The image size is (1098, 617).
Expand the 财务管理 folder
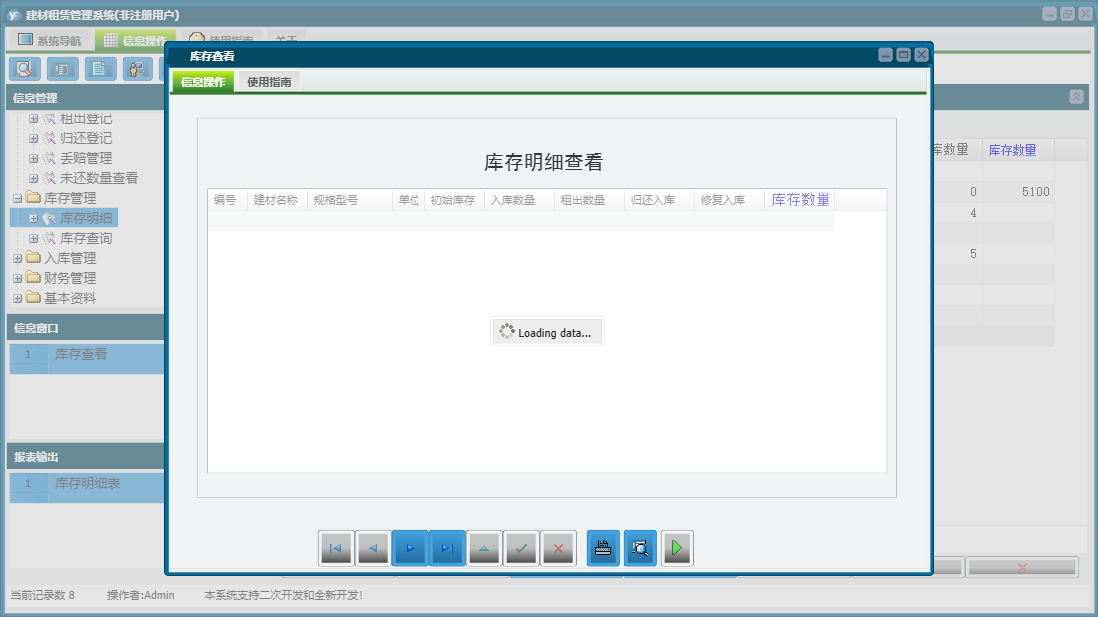18,278
